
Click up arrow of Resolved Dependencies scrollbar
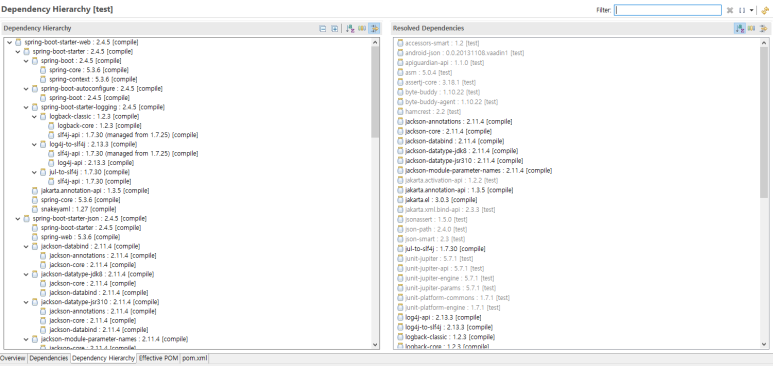click(x=765, y=42)
